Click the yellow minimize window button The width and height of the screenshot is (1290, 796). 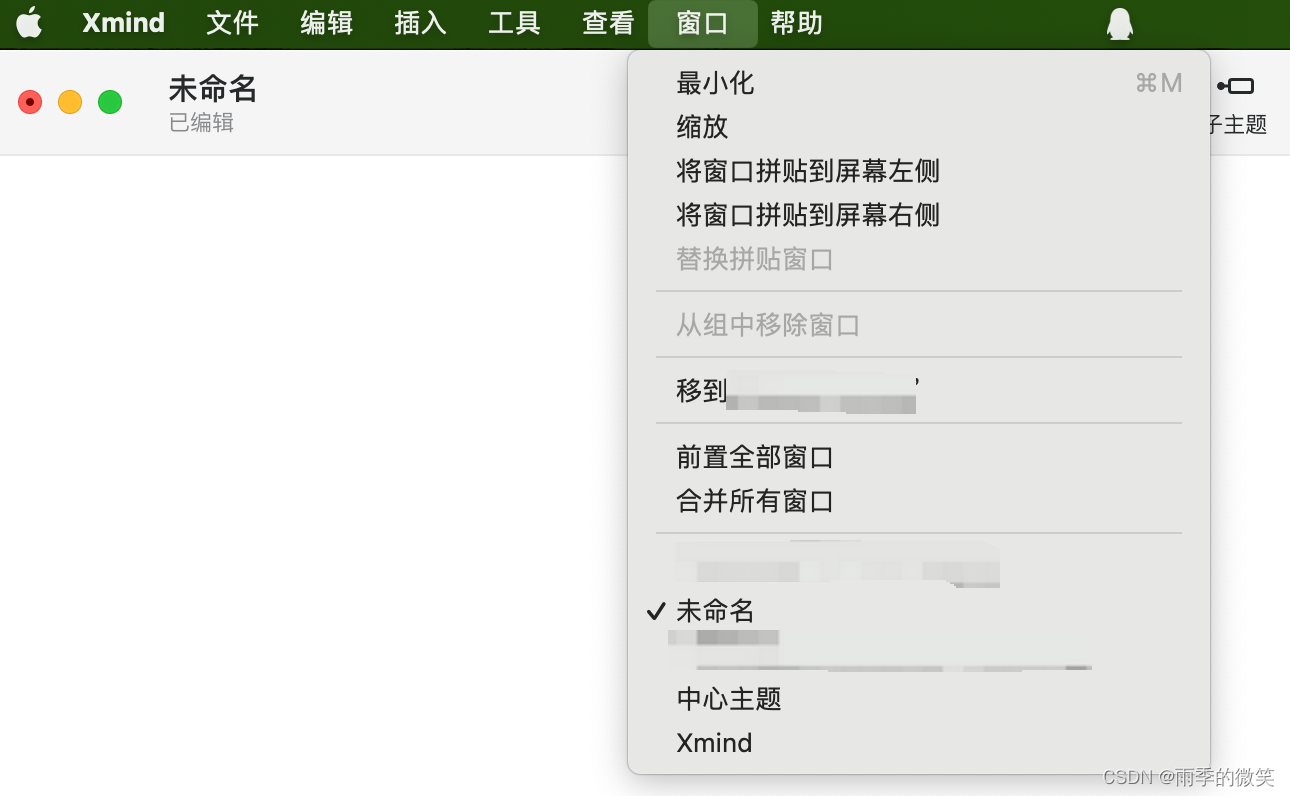pyautogui.click(x=70, y=102)
